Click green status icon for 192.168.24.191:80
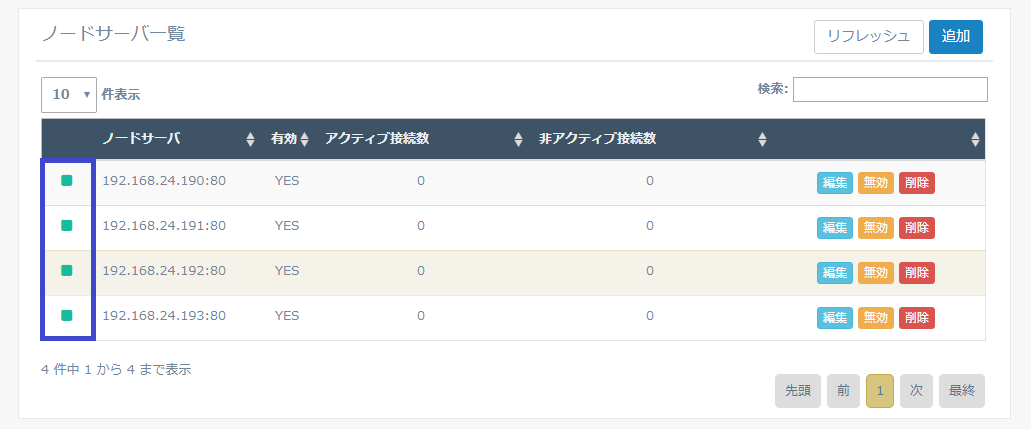 (67, 226)
